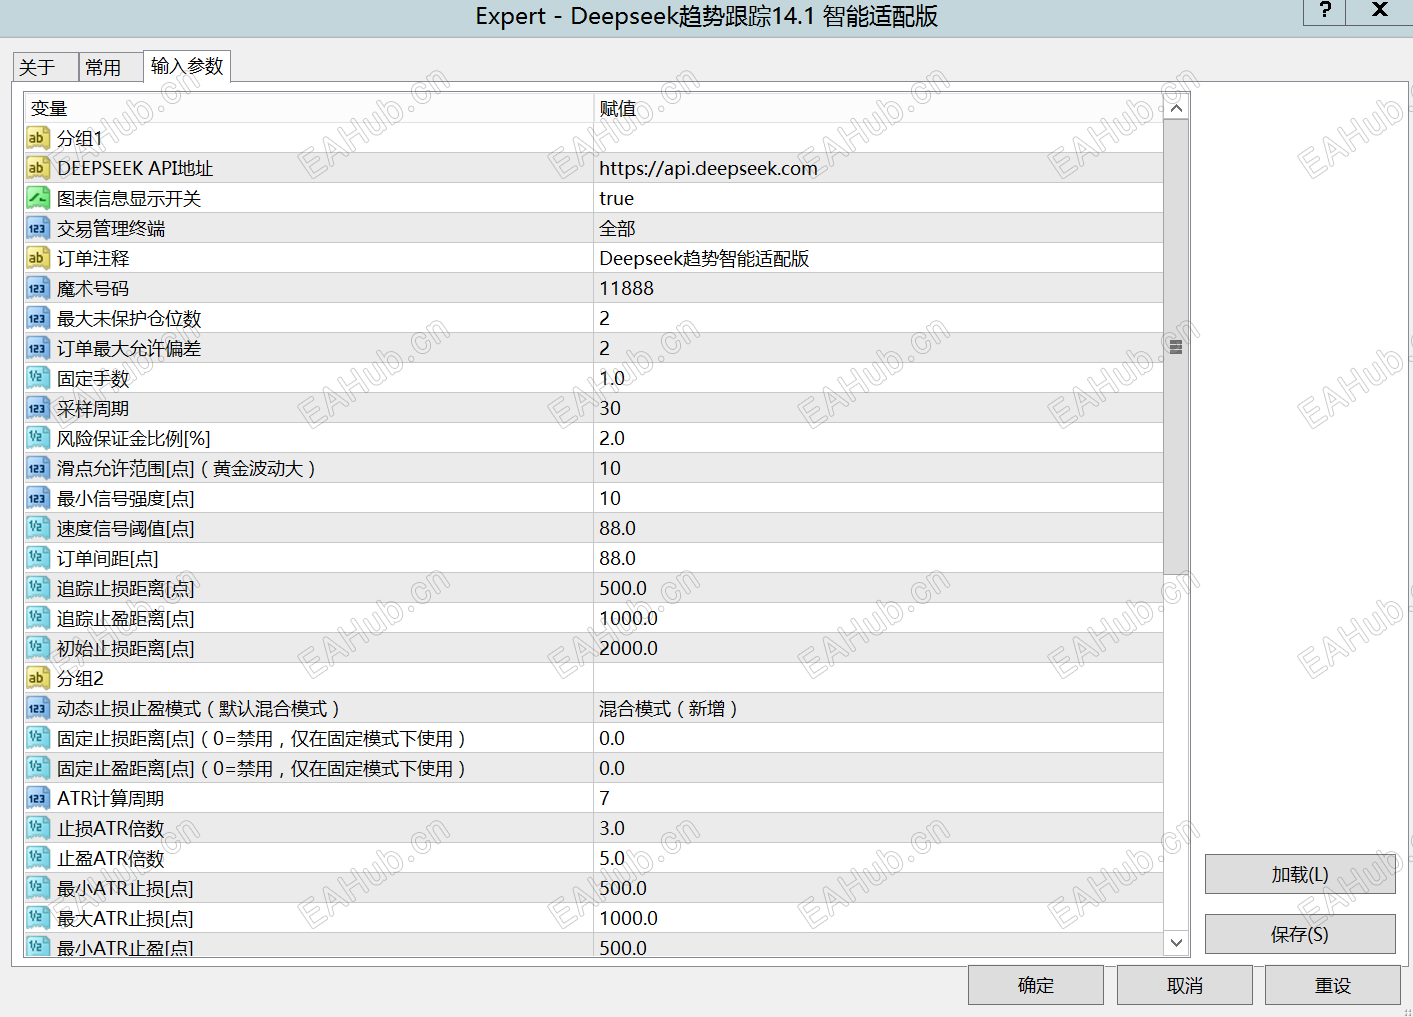Screen dimensions: 1413x1017
Task: Switch to the 输入参数 tab
Action: coord(187,66)
